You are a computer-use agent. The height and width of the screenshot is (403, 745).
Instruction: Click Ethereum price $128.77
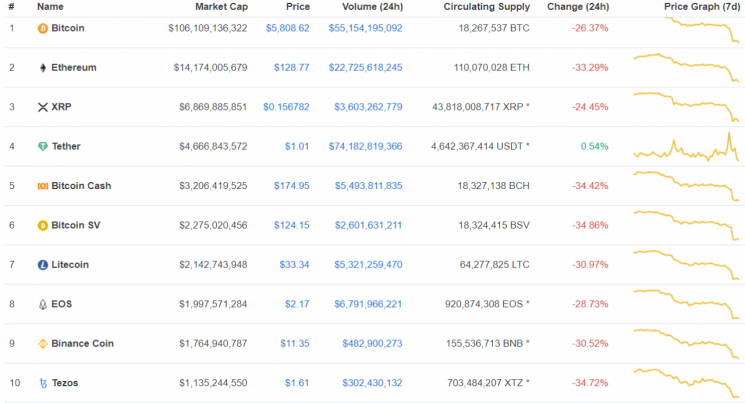coord(292,67)
